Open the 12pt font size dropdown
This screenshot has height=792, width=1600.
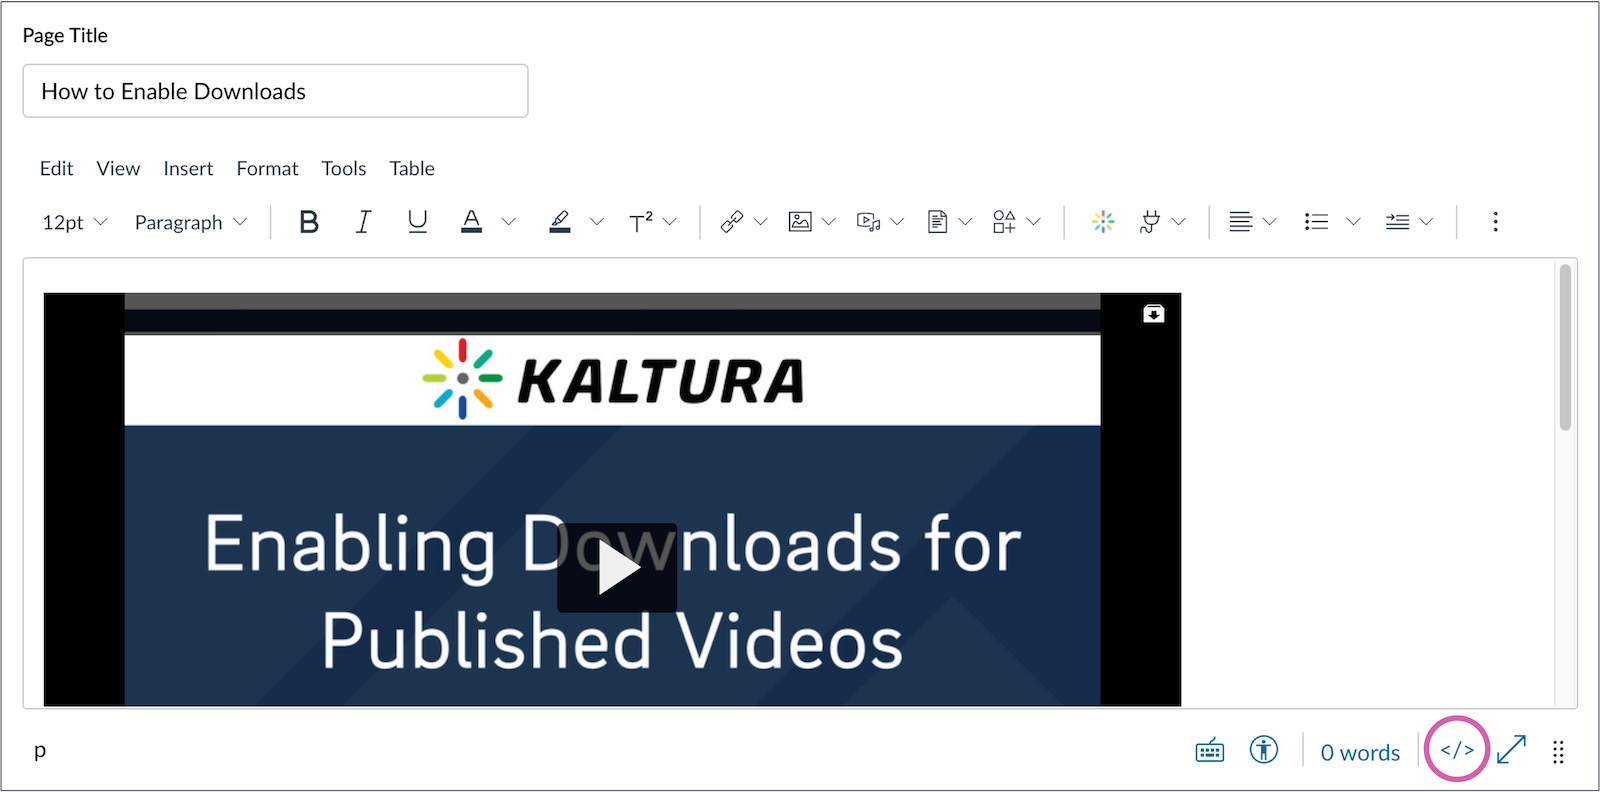[x=74, y=222]
